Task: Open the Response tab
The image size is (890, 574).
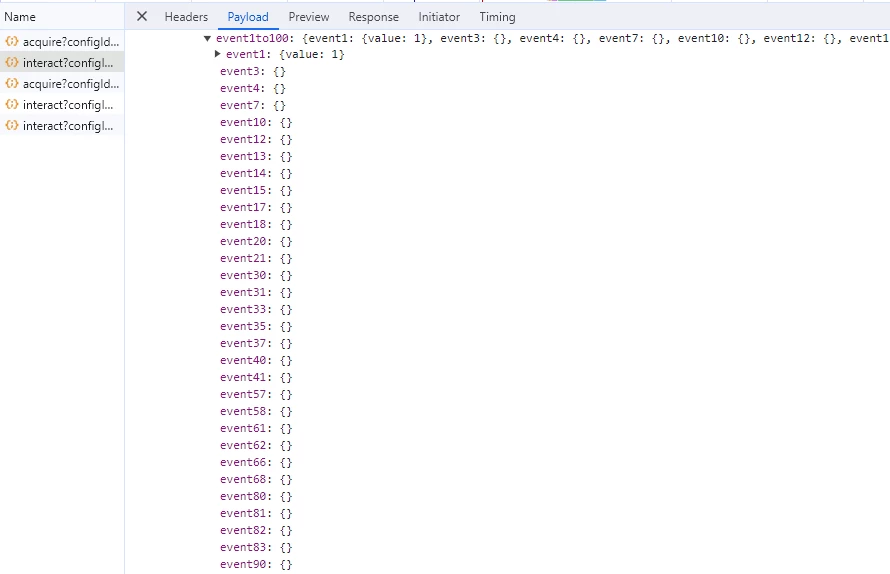Action: click(373, 17)
